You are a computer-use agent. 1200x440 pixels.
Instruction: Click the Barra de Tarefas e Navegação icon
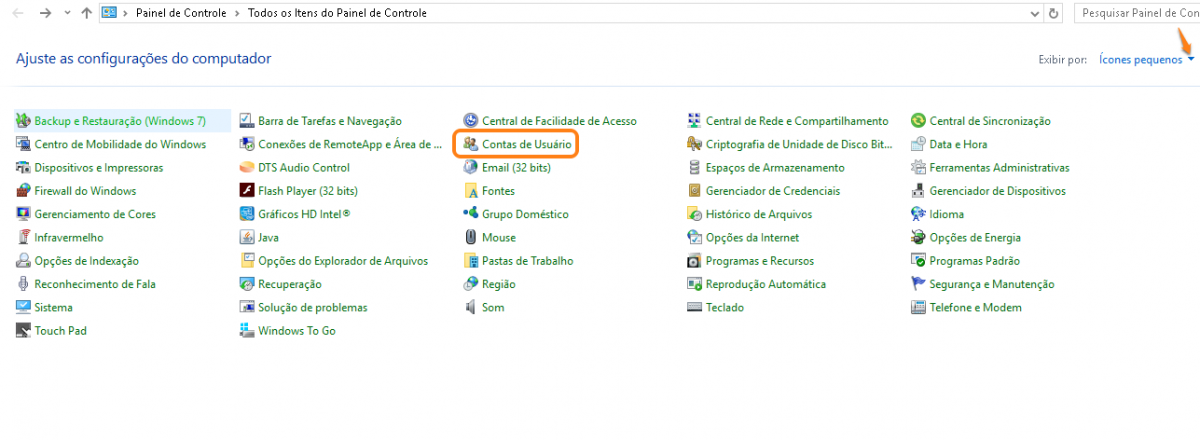(x=248, y=121)
